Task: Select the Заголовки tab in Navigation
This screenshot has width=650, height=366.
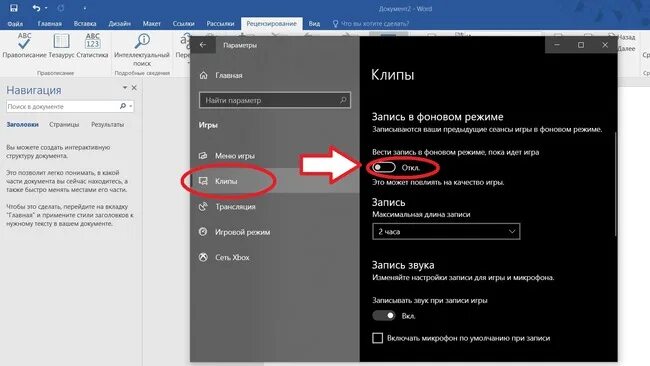Action: (x=22, y=124)
